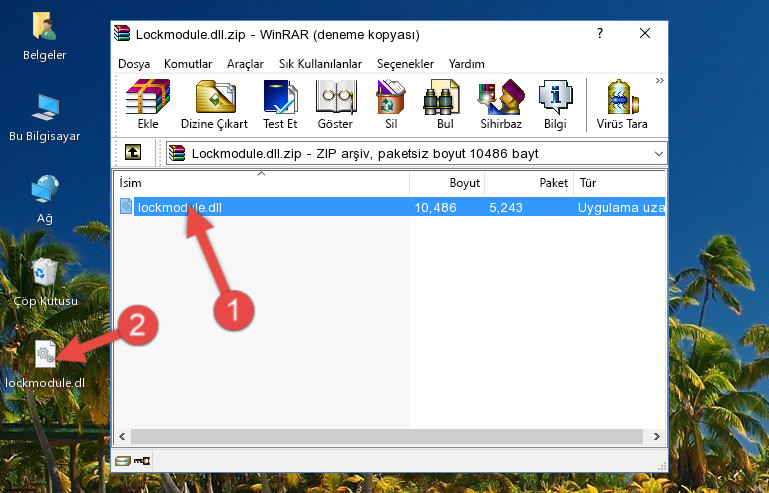Click the 10,486 size value

pos(436,208)
